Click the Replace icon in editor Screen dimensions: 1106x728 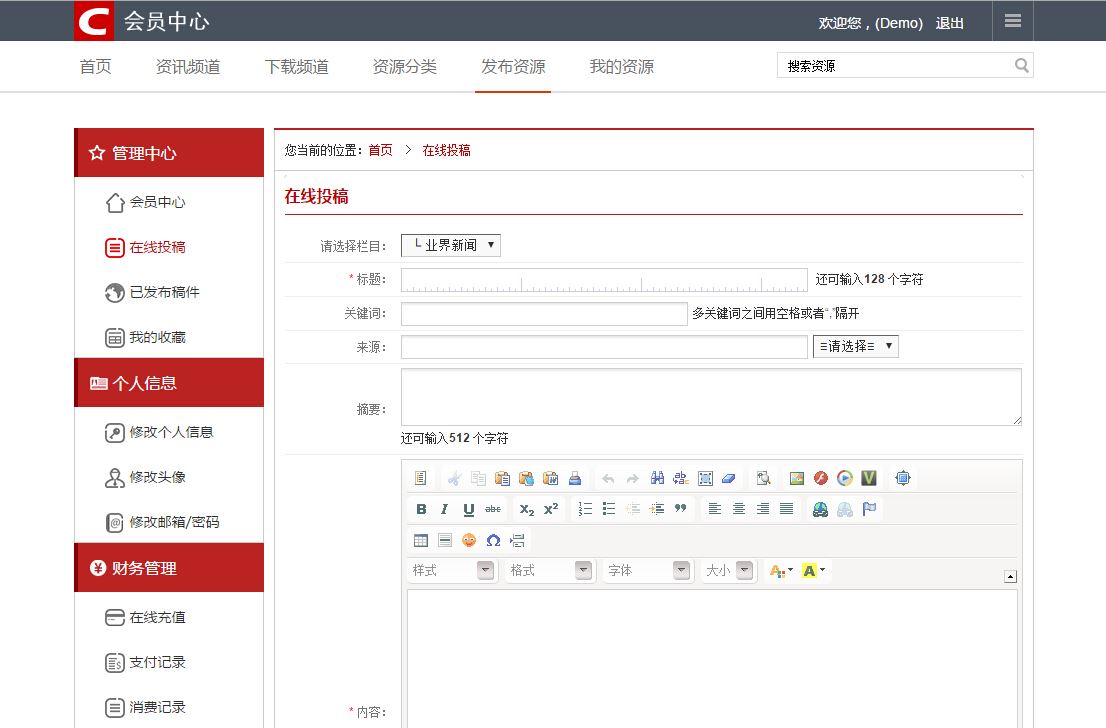(x=681, y=478)
